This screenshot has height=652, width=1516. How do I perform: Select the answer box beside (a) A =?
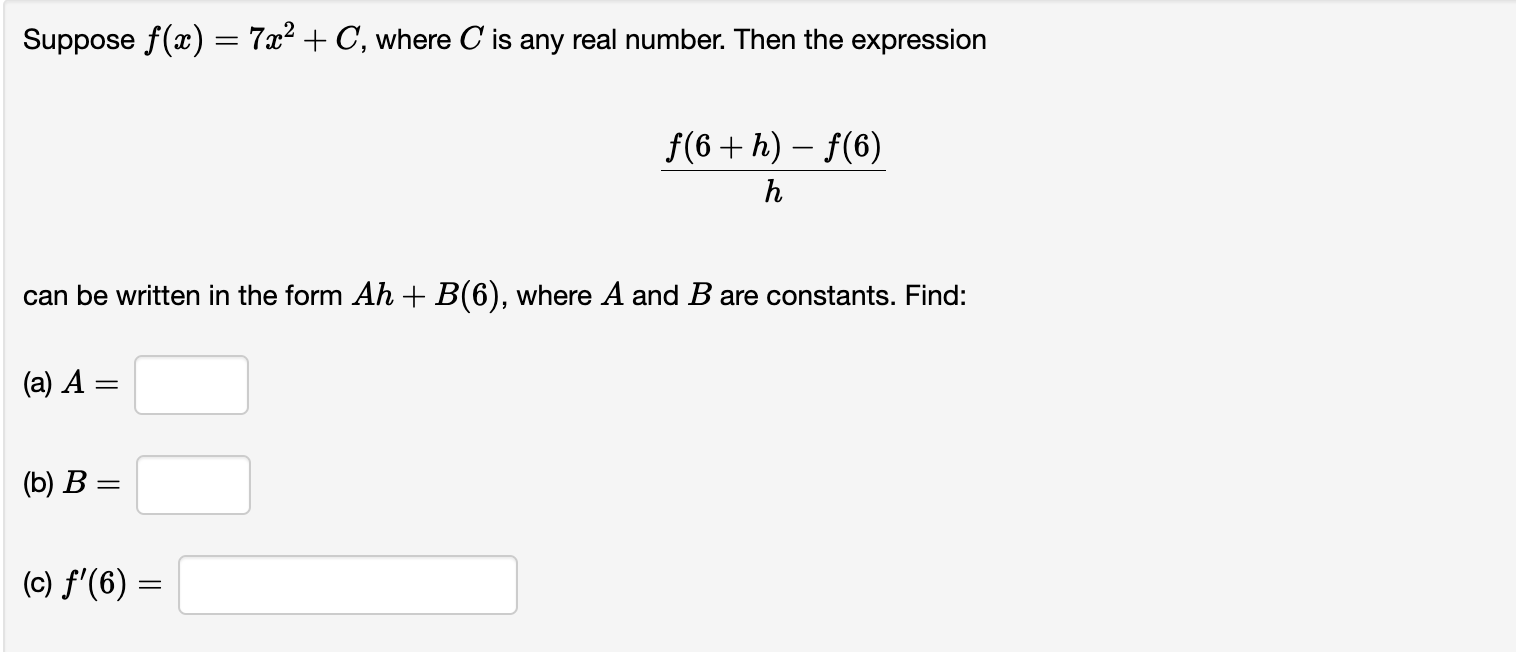pyautogui.click(x=191, y=384)
